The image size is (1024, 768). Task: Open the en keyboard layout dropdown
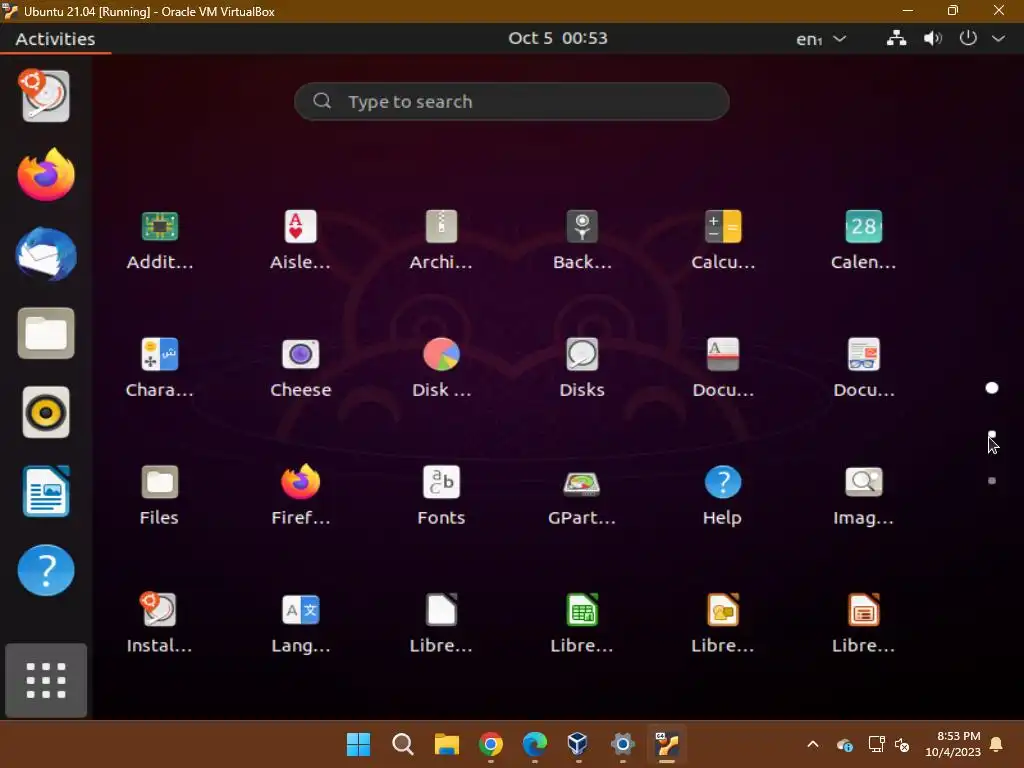(822, 39)
